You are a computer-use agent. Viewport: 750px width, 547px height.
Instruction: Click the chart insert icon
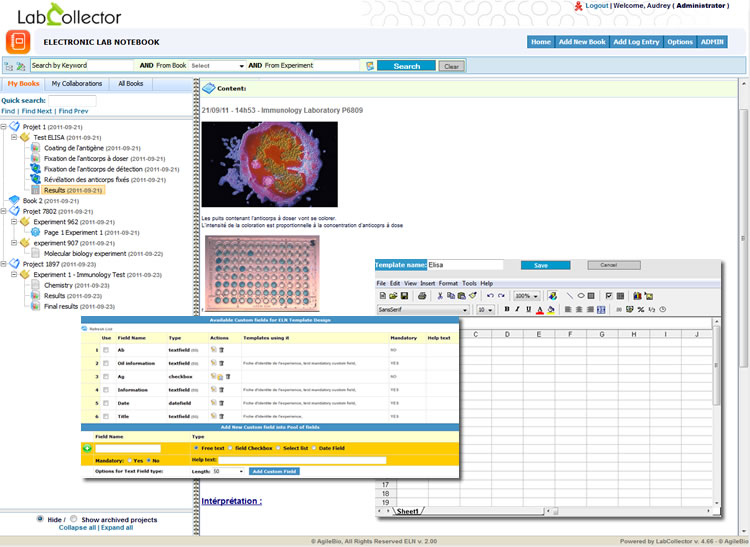pyautogui.click(x=637, y=296)
